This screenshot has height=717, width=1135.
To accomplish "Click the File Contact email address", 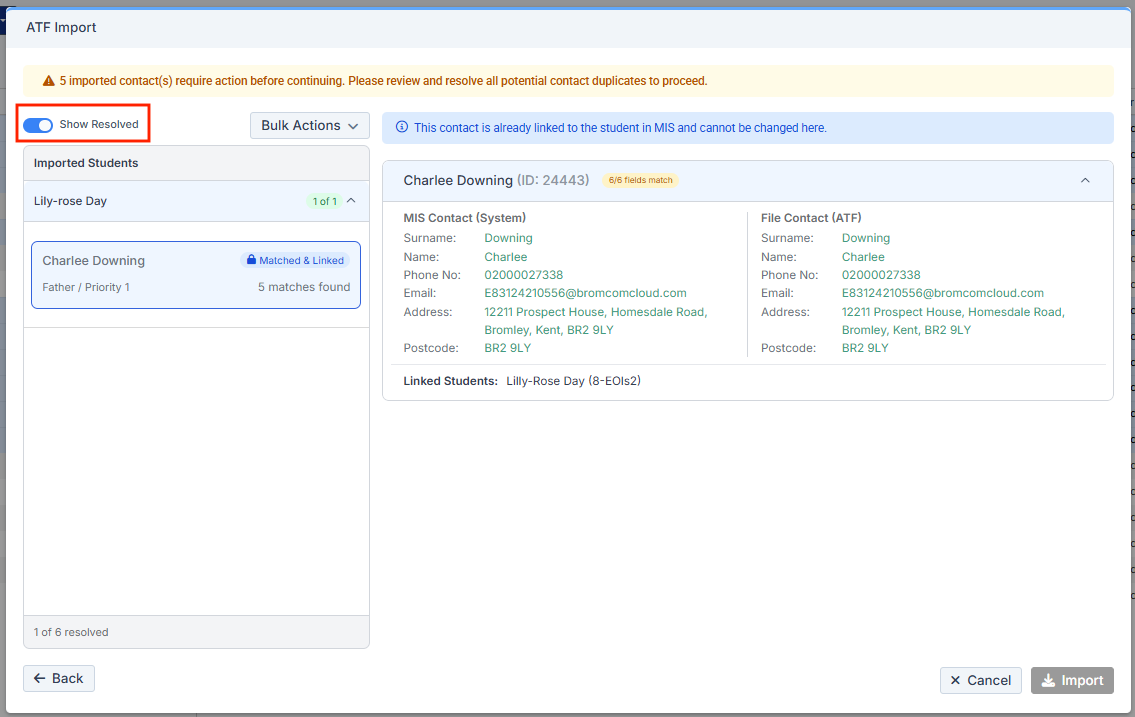I will click(x=942, y=293).
